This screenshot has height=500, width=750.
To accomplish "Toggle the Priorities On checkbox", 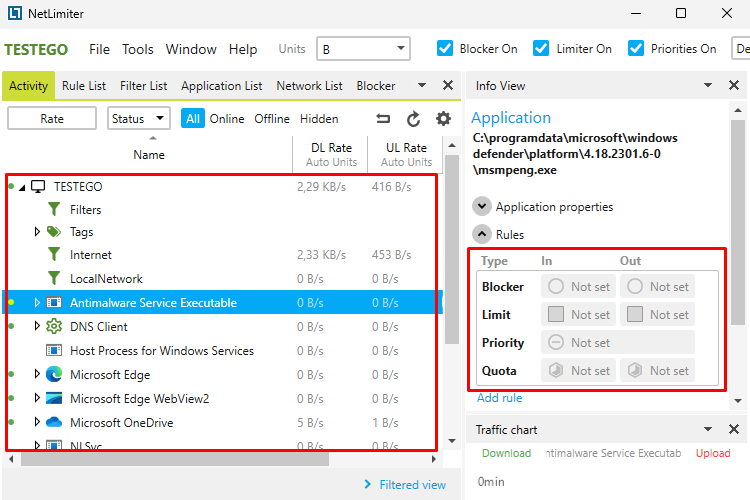I will (x=636, y=48).
